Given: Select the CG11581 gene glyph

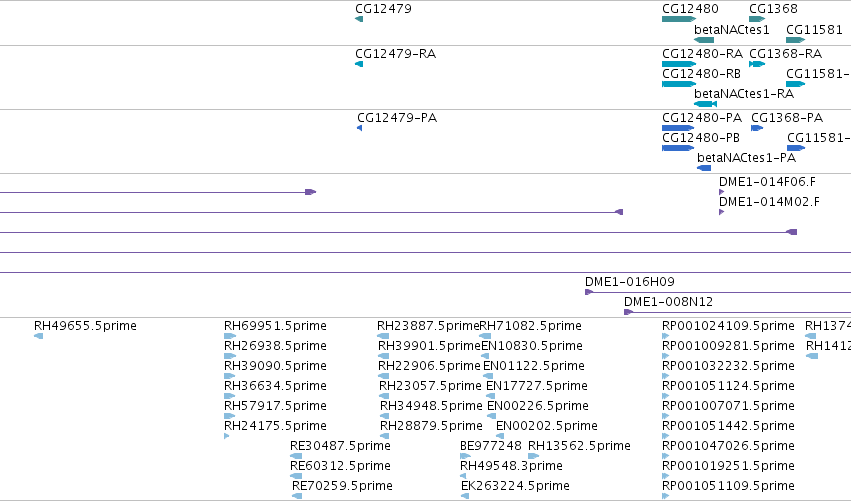Looking at the screenshot, I should pyautogui.click(x=795, y=40).
